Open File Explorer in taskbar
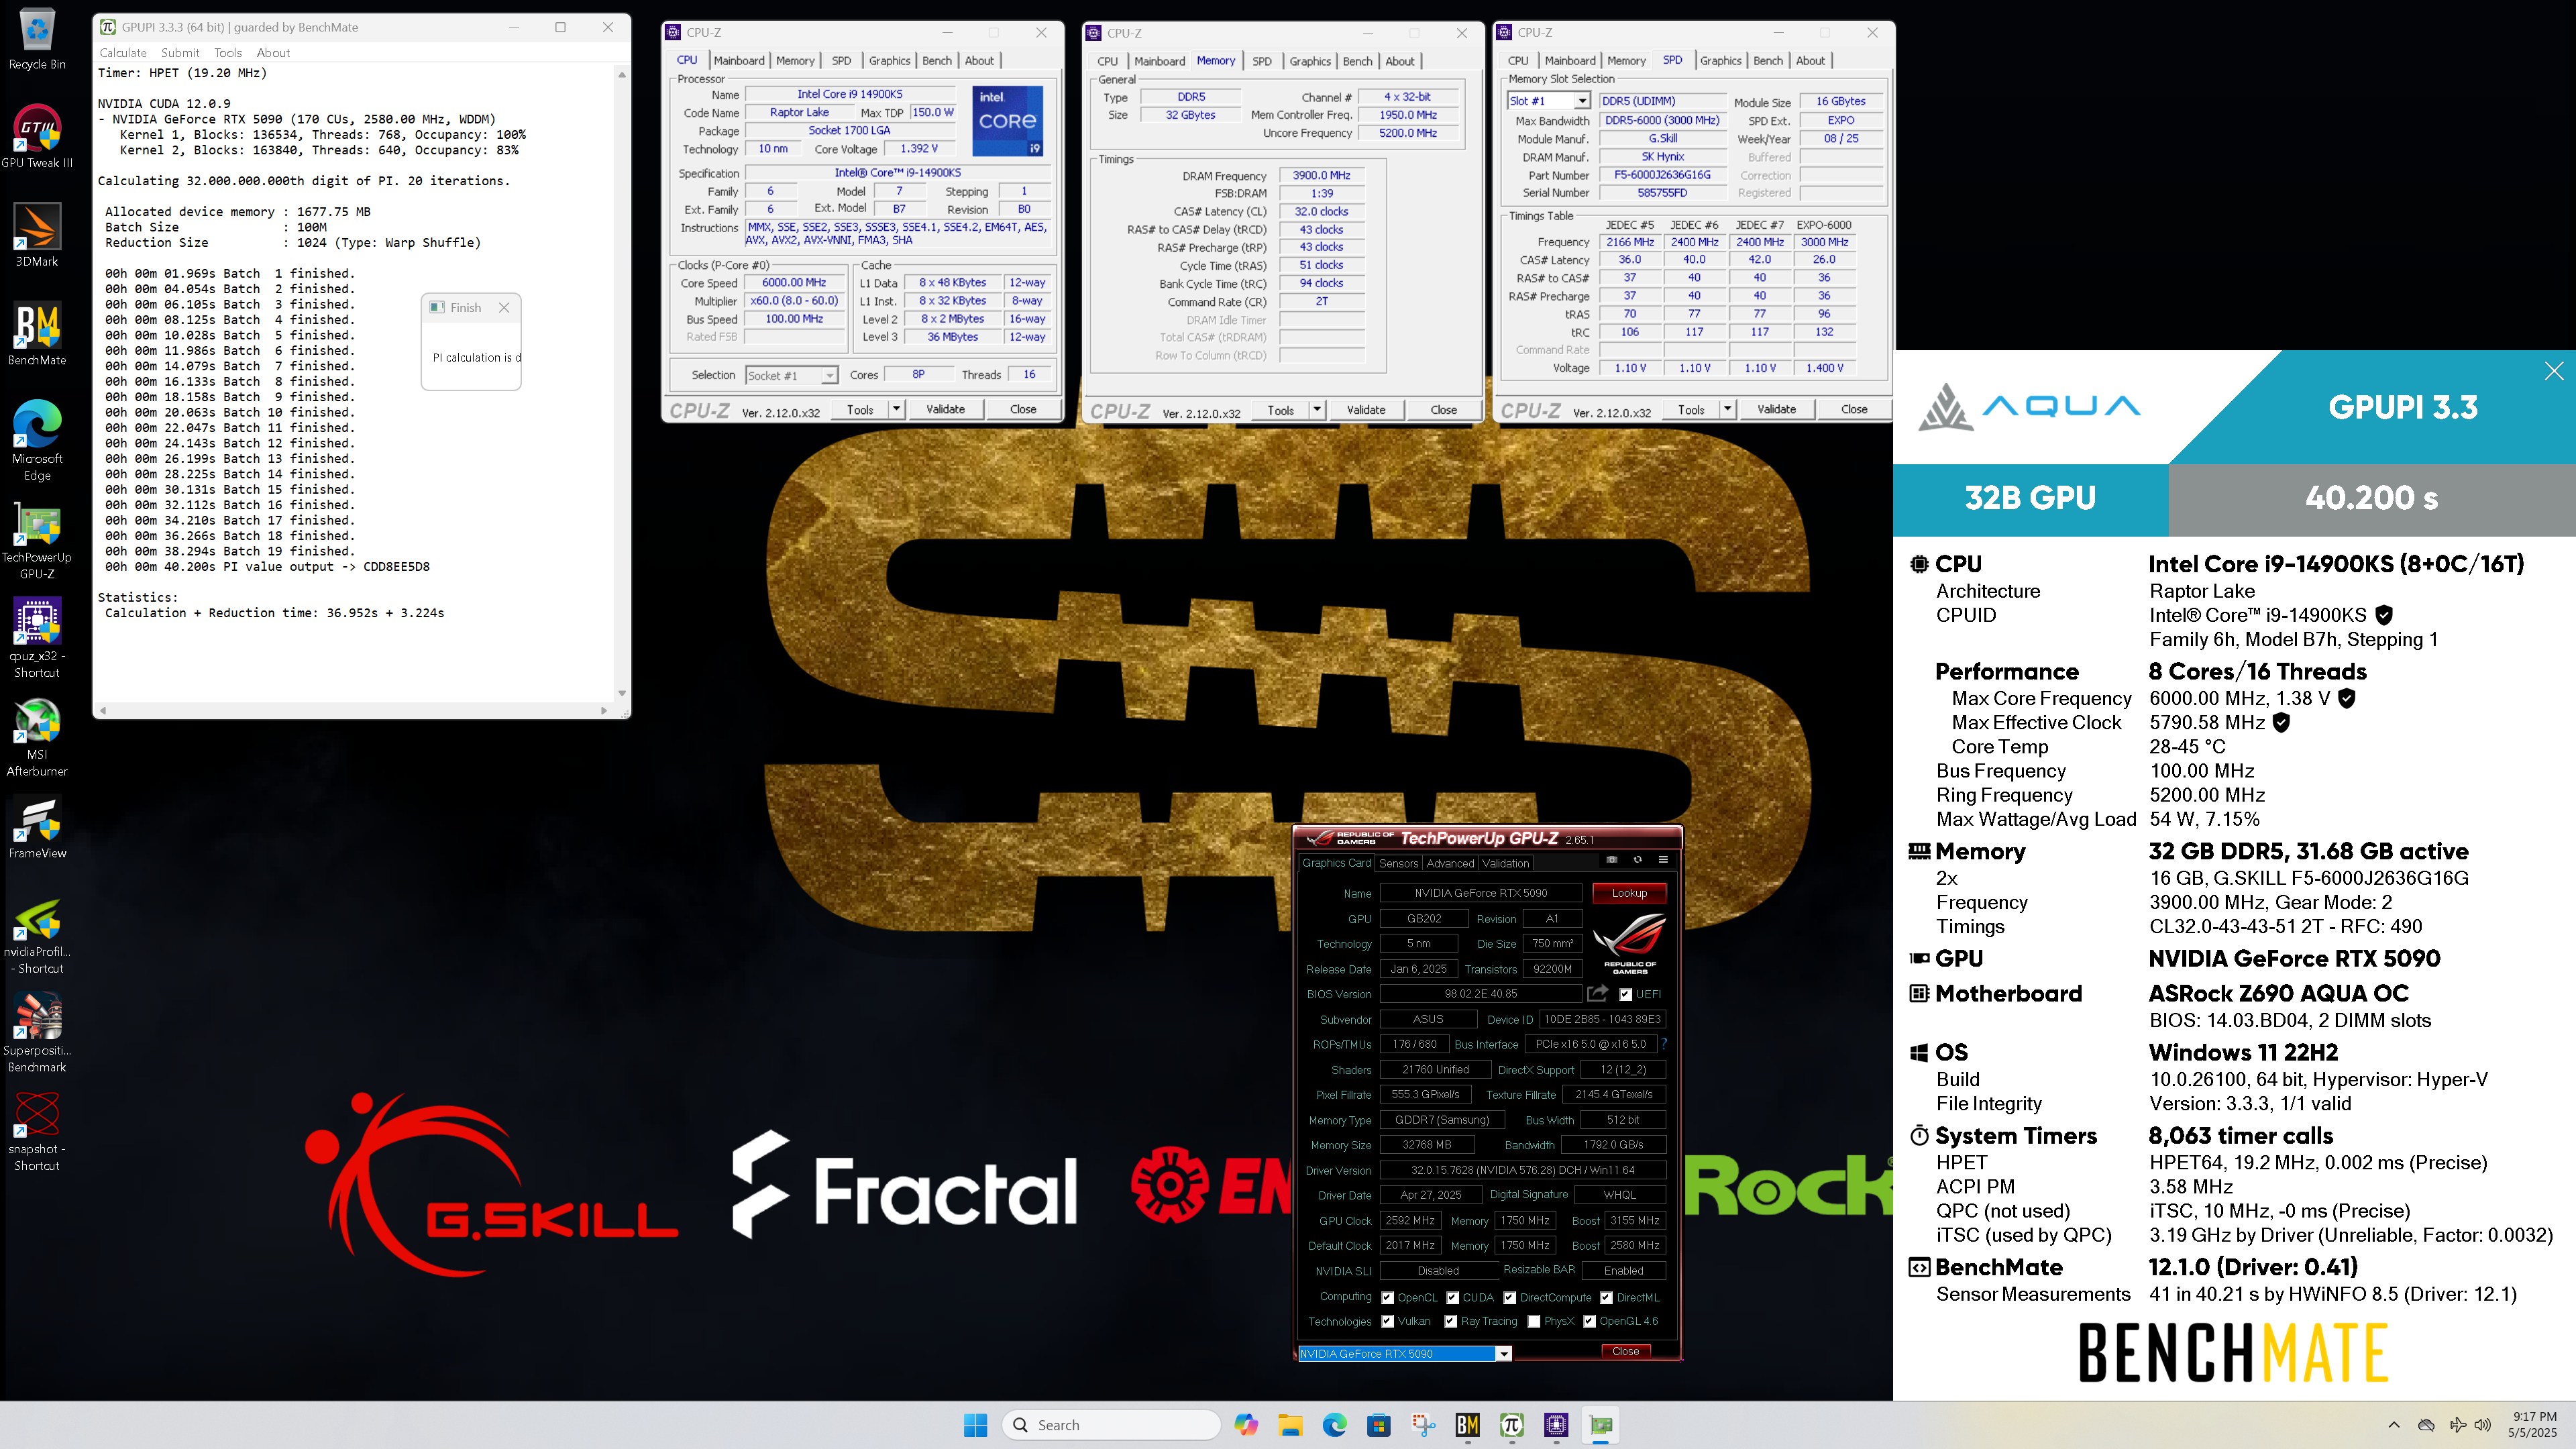The width and height of the screenshot is (2576, 1449). point(1290,1425)
